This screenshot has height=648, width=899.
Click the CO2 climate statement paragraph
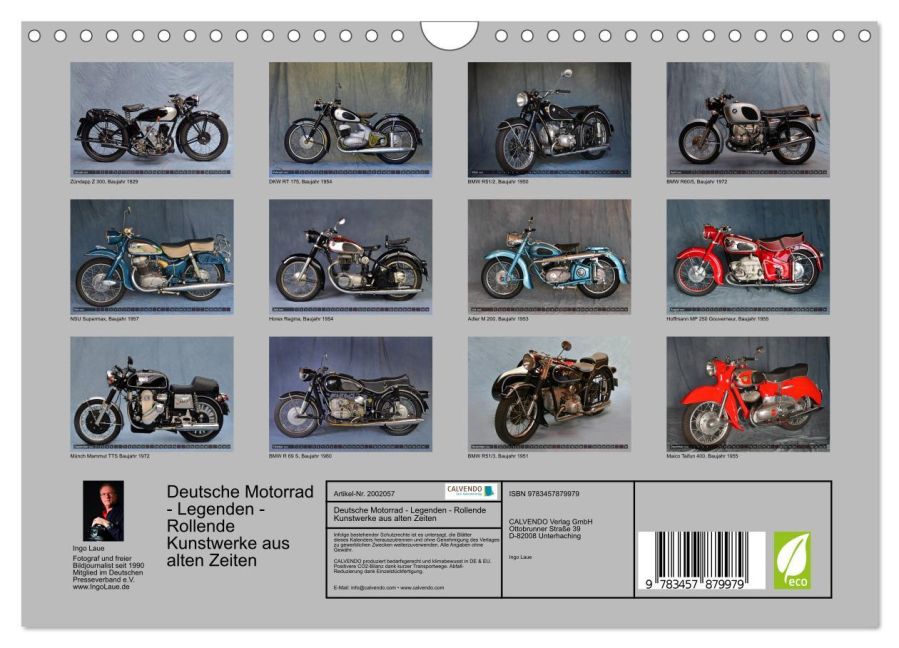pos(412,566)
